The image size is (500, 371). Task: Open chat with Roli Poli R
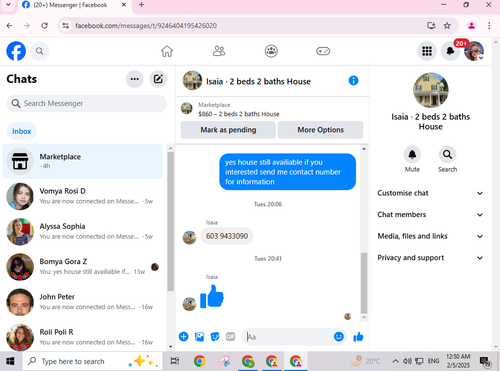click(82, 337)
